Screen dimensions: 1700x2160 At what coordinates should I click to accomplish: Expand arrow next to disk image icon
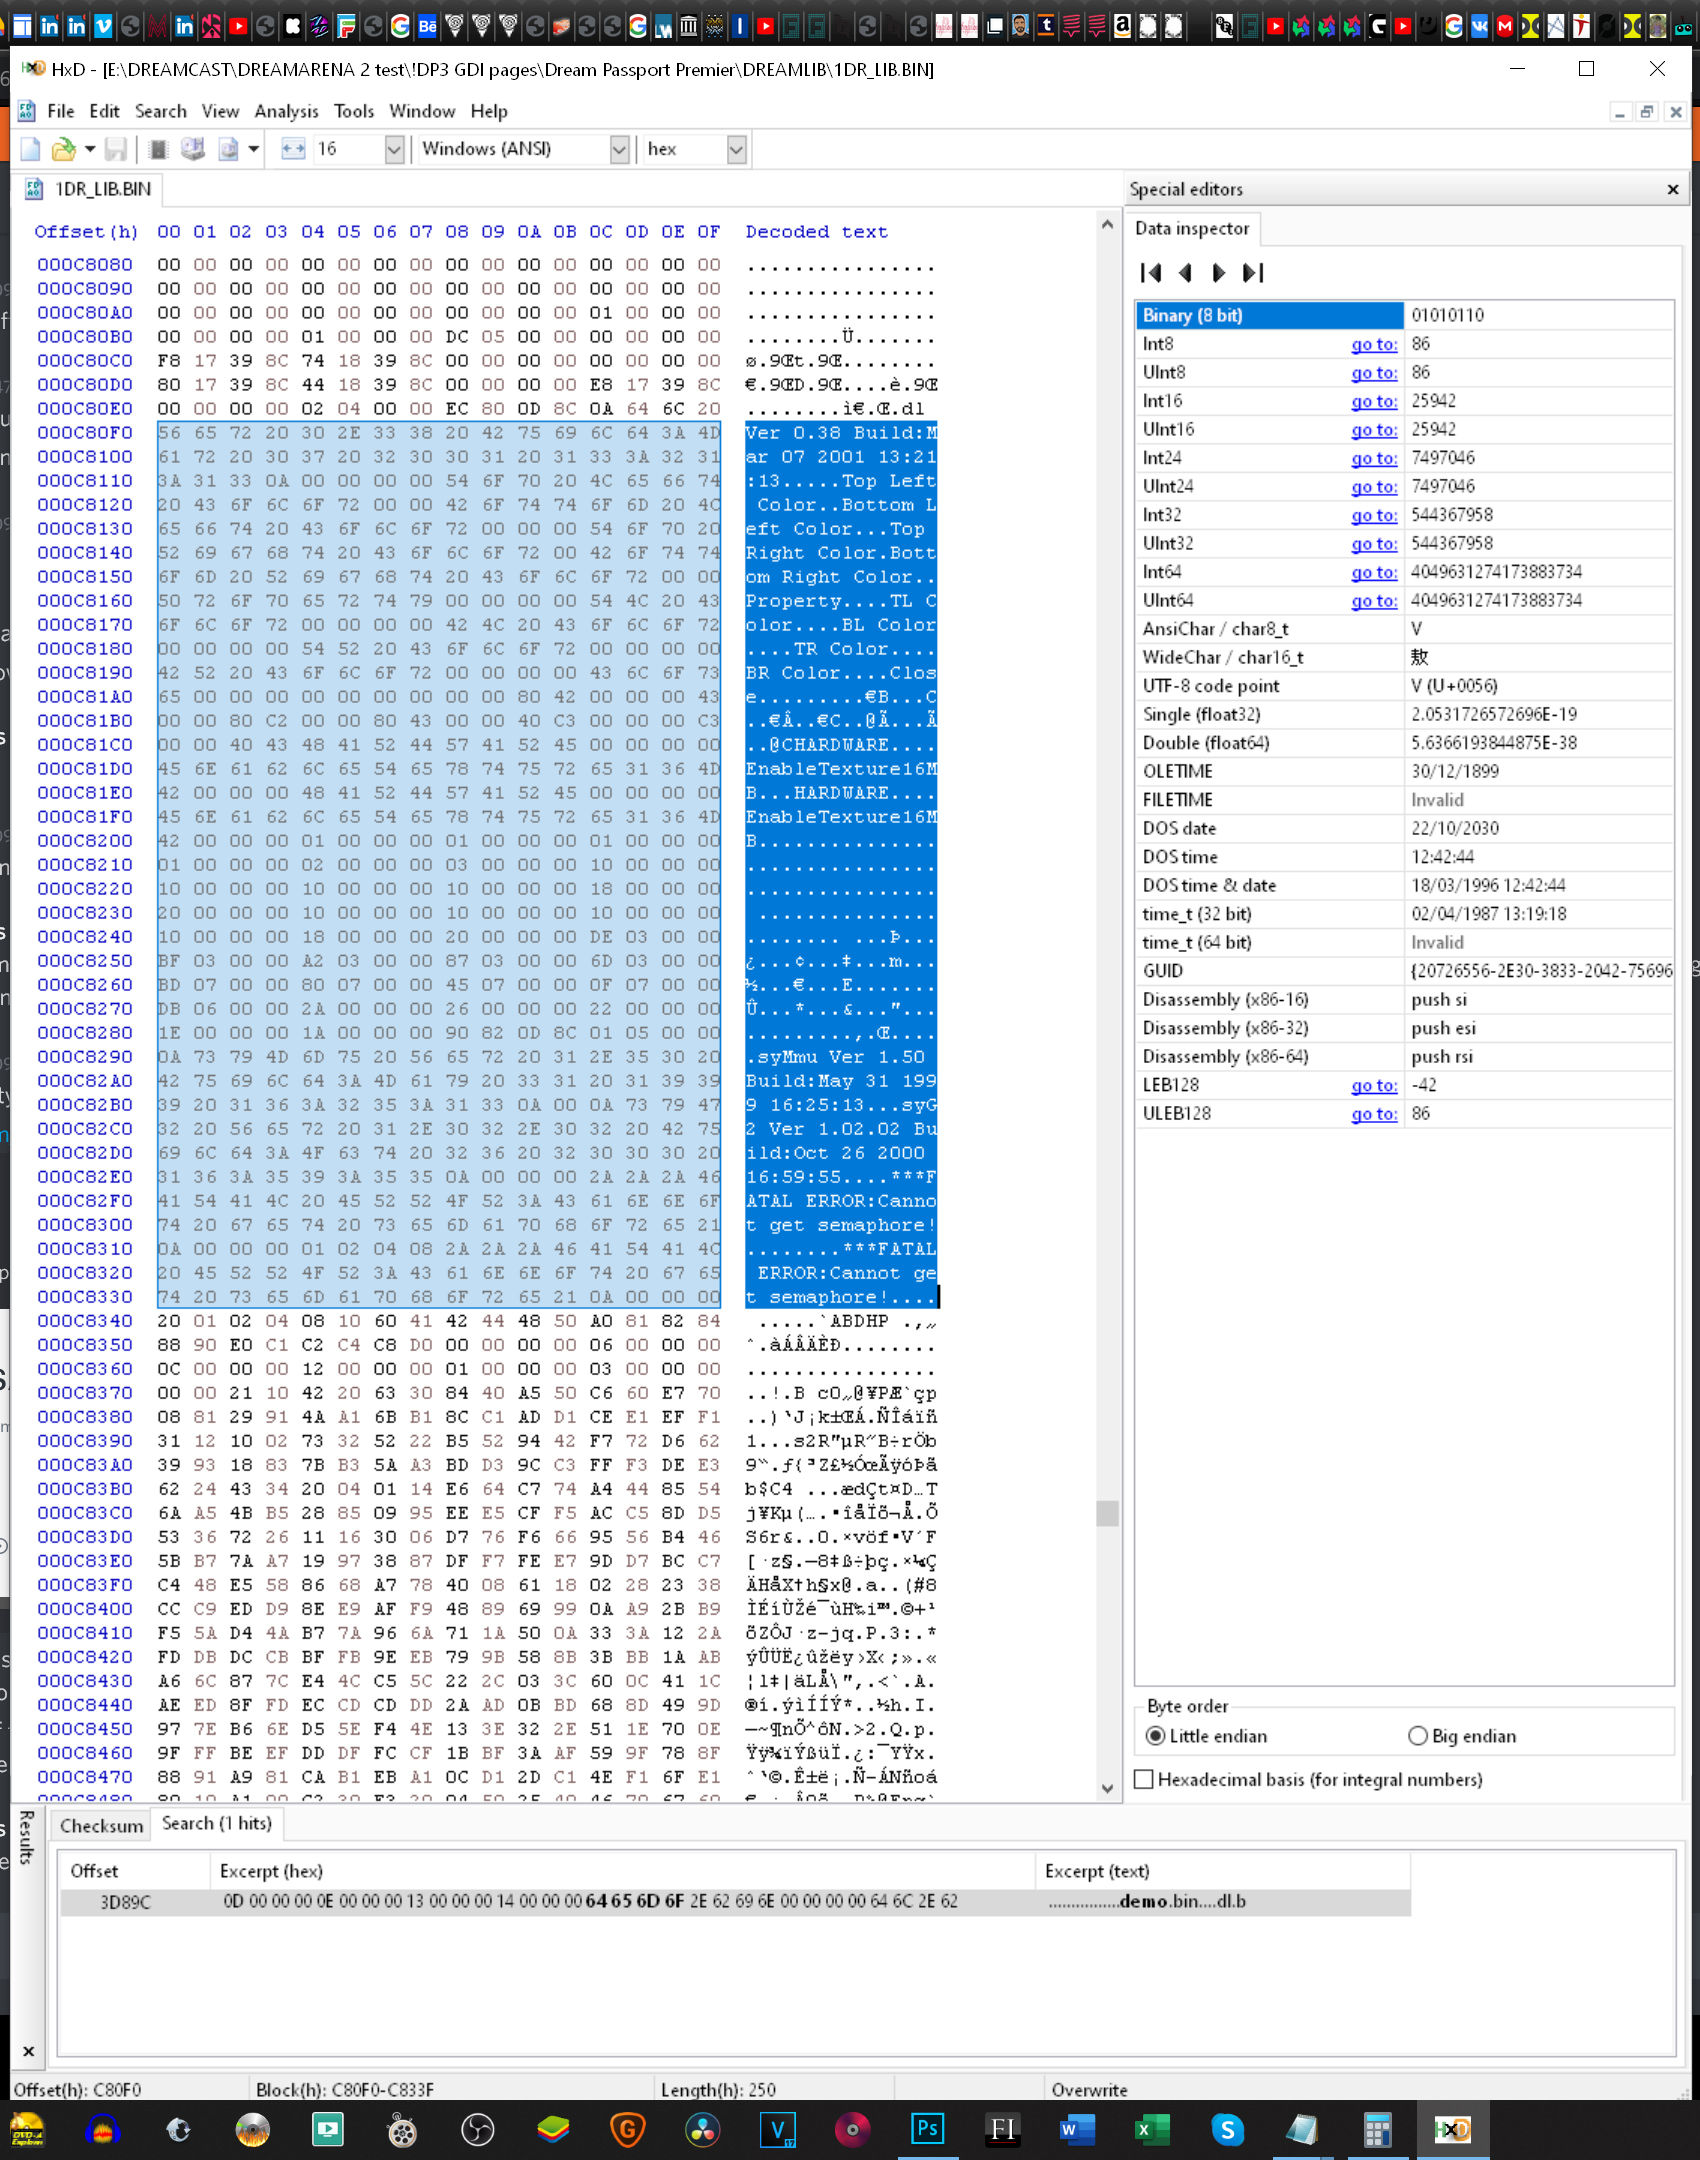(254, 149)
